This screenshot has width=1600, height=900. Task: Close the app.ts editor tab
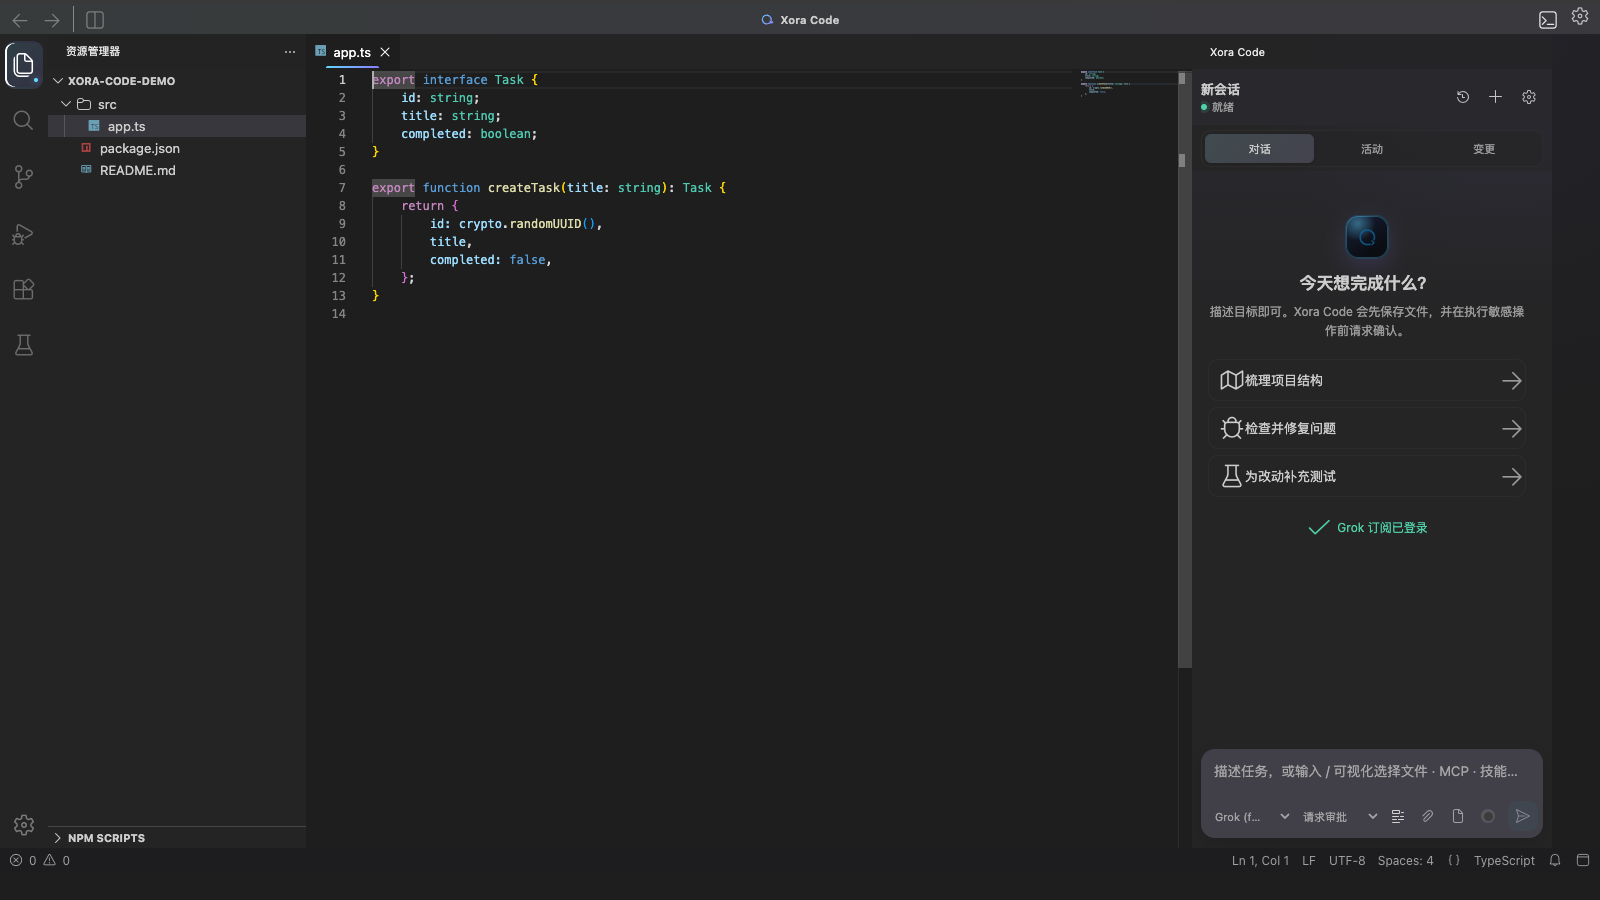pos(385,52)
